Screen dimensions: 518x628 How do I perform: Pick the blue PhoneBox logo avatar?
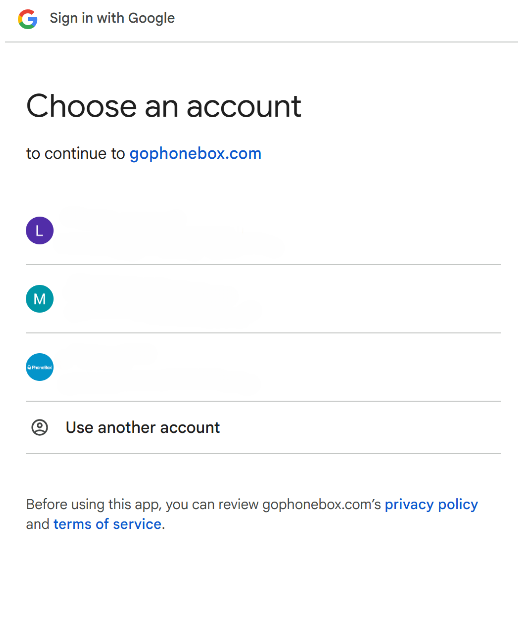[x=40, y=367]
